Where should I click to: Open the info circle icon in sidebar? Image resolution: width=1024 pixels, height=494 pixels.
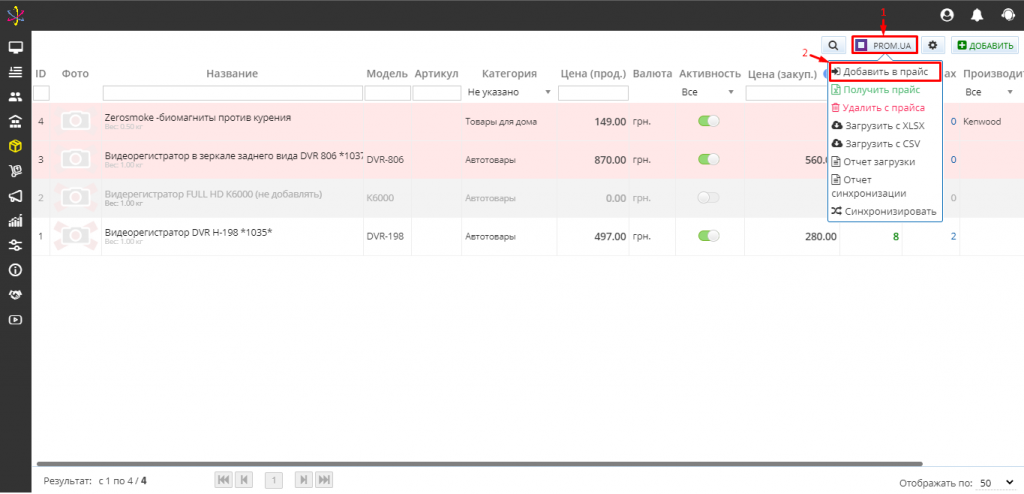(x=15, y=270)
